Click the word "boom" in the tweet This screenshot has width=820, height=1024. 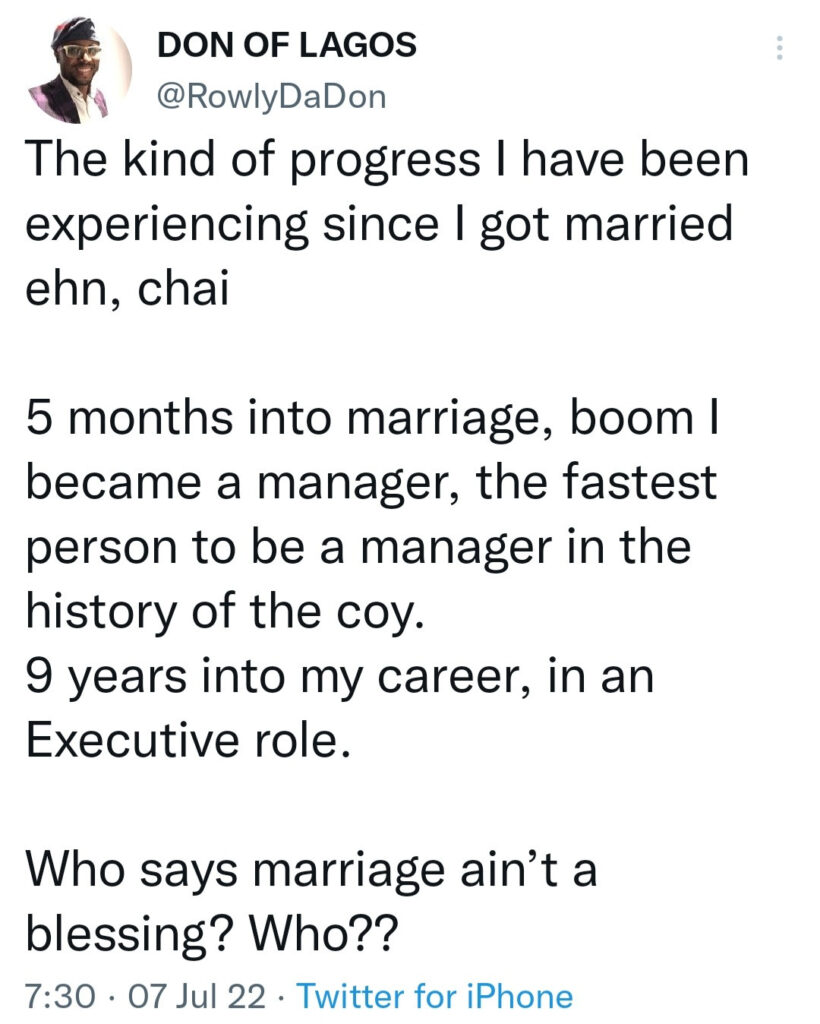[x=631, y=418]
